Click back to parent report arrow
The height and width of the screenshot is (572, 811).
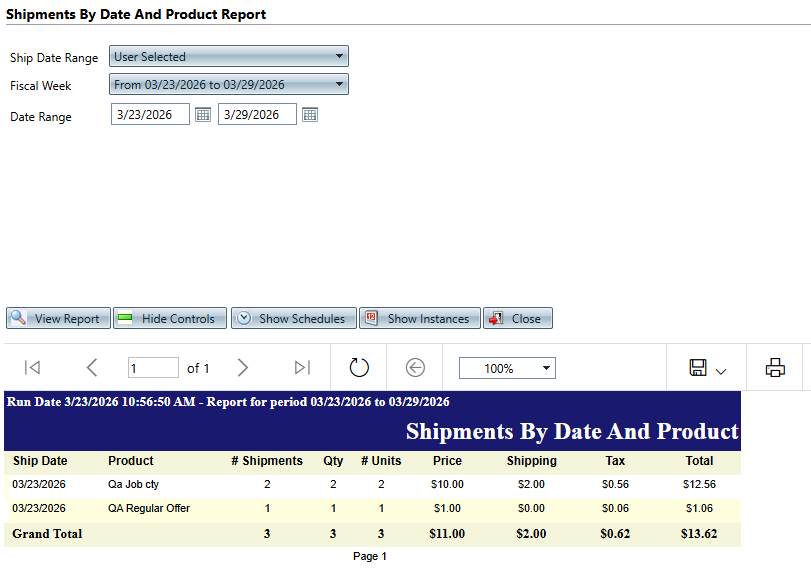coord(415,368)
